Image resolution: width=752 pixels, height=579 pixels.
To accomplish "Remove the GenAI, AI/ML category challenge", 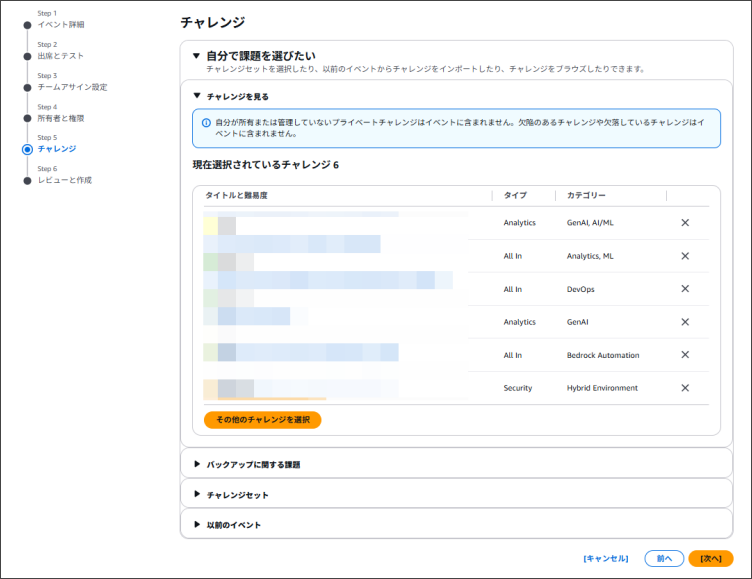I will click(685, 223).
